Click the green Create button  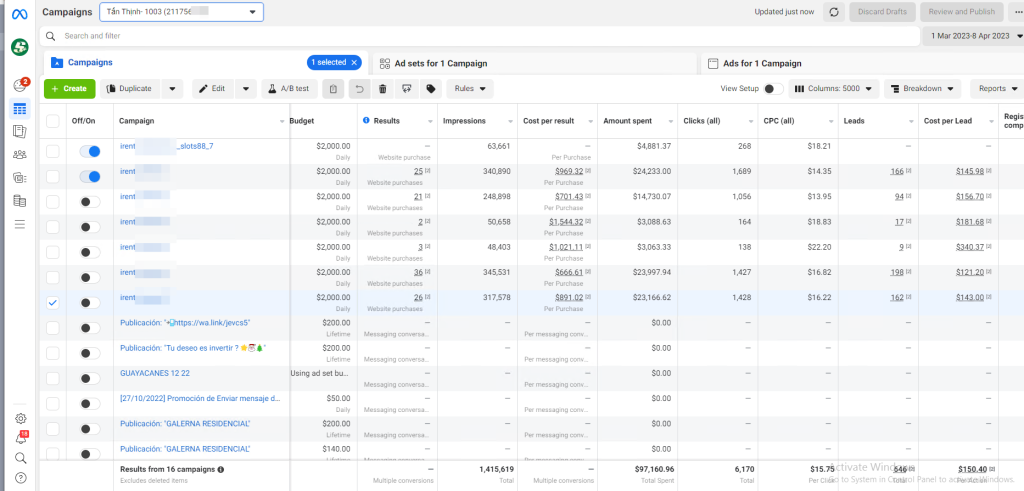(x=70, y=89)
